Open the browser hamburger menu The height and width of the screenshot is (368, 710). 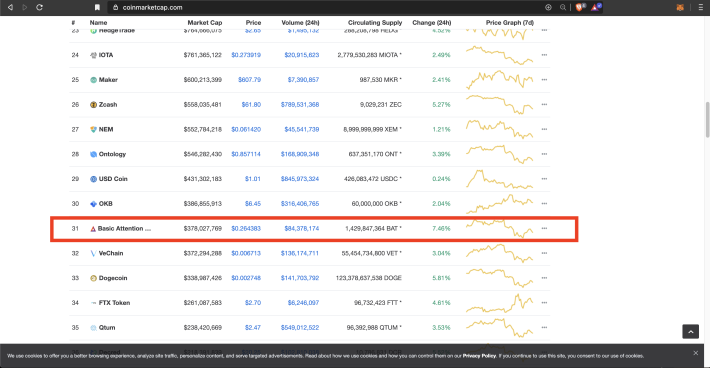coord(701,7)
